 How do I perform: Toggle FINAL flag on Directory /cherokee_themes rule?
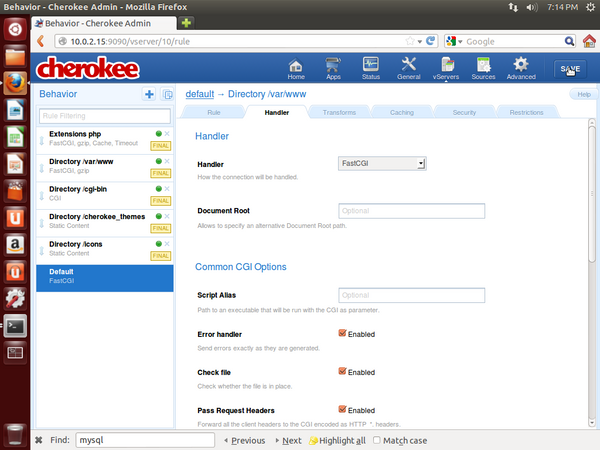point(161,228)
